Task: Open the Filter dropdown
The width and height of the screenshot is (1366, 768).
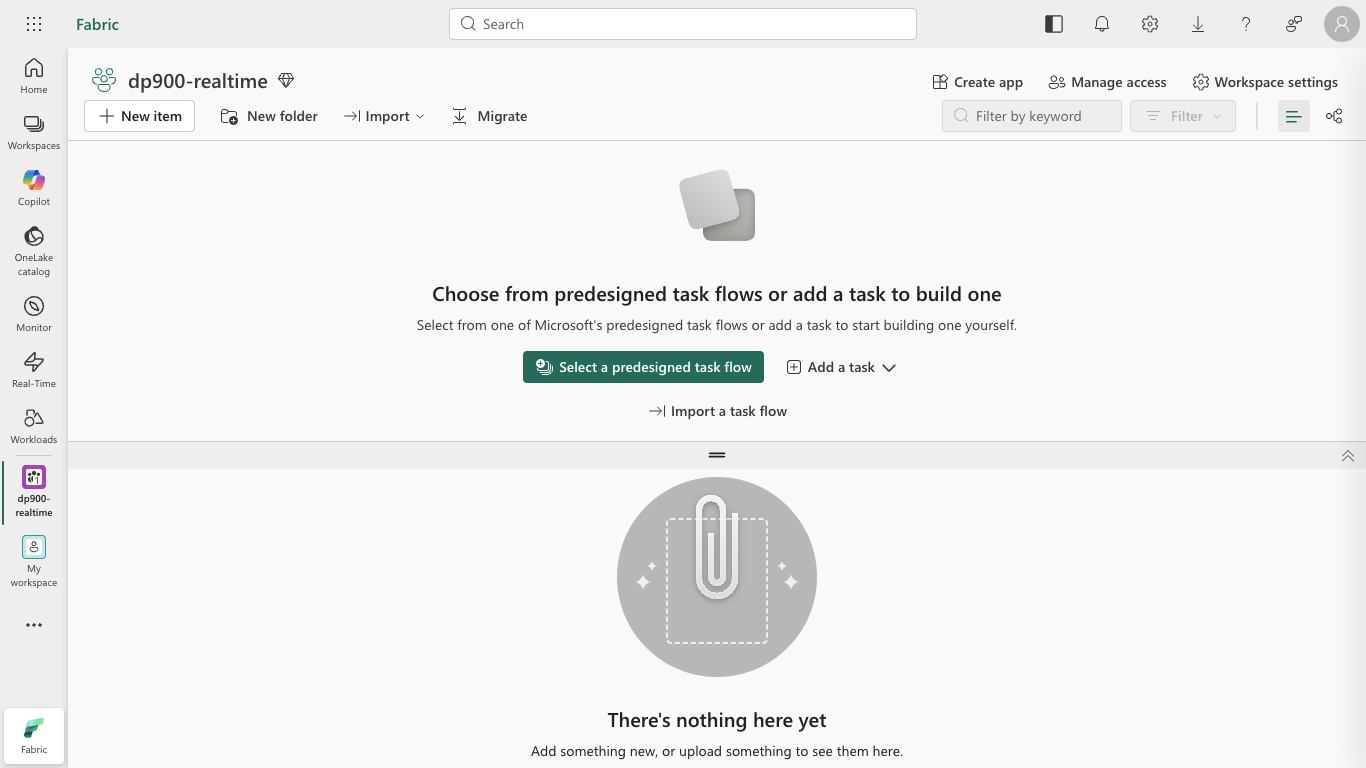Action: tap(1183, 116)
